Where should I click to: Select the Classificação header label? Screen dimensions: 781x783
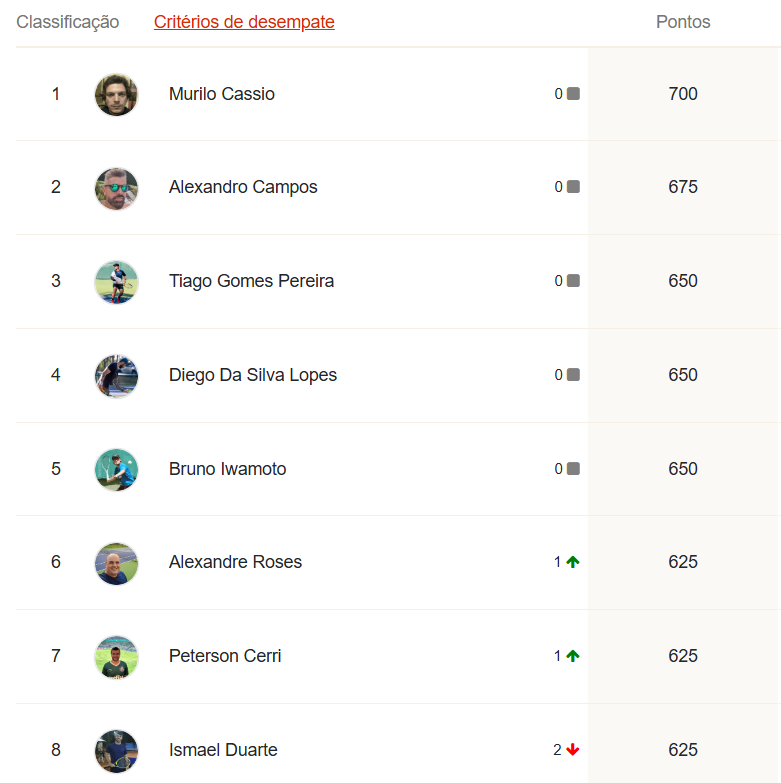(67, 22)
